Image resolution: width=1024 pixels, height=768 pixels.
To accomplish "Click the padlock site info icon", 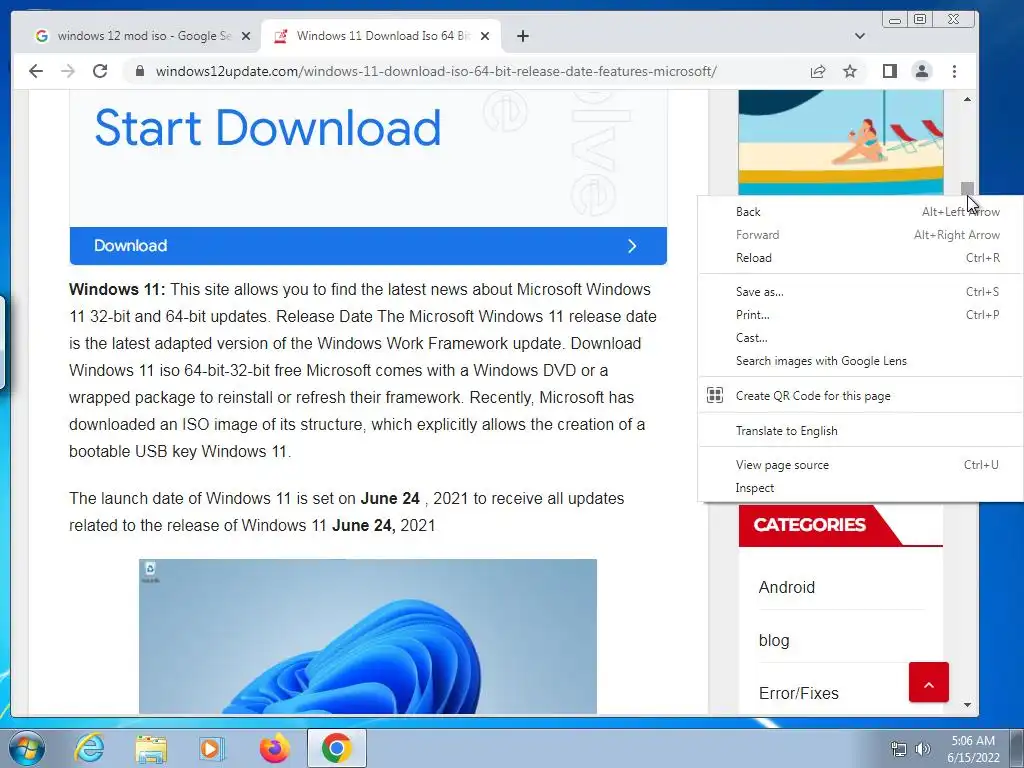I will pos(139,71).
